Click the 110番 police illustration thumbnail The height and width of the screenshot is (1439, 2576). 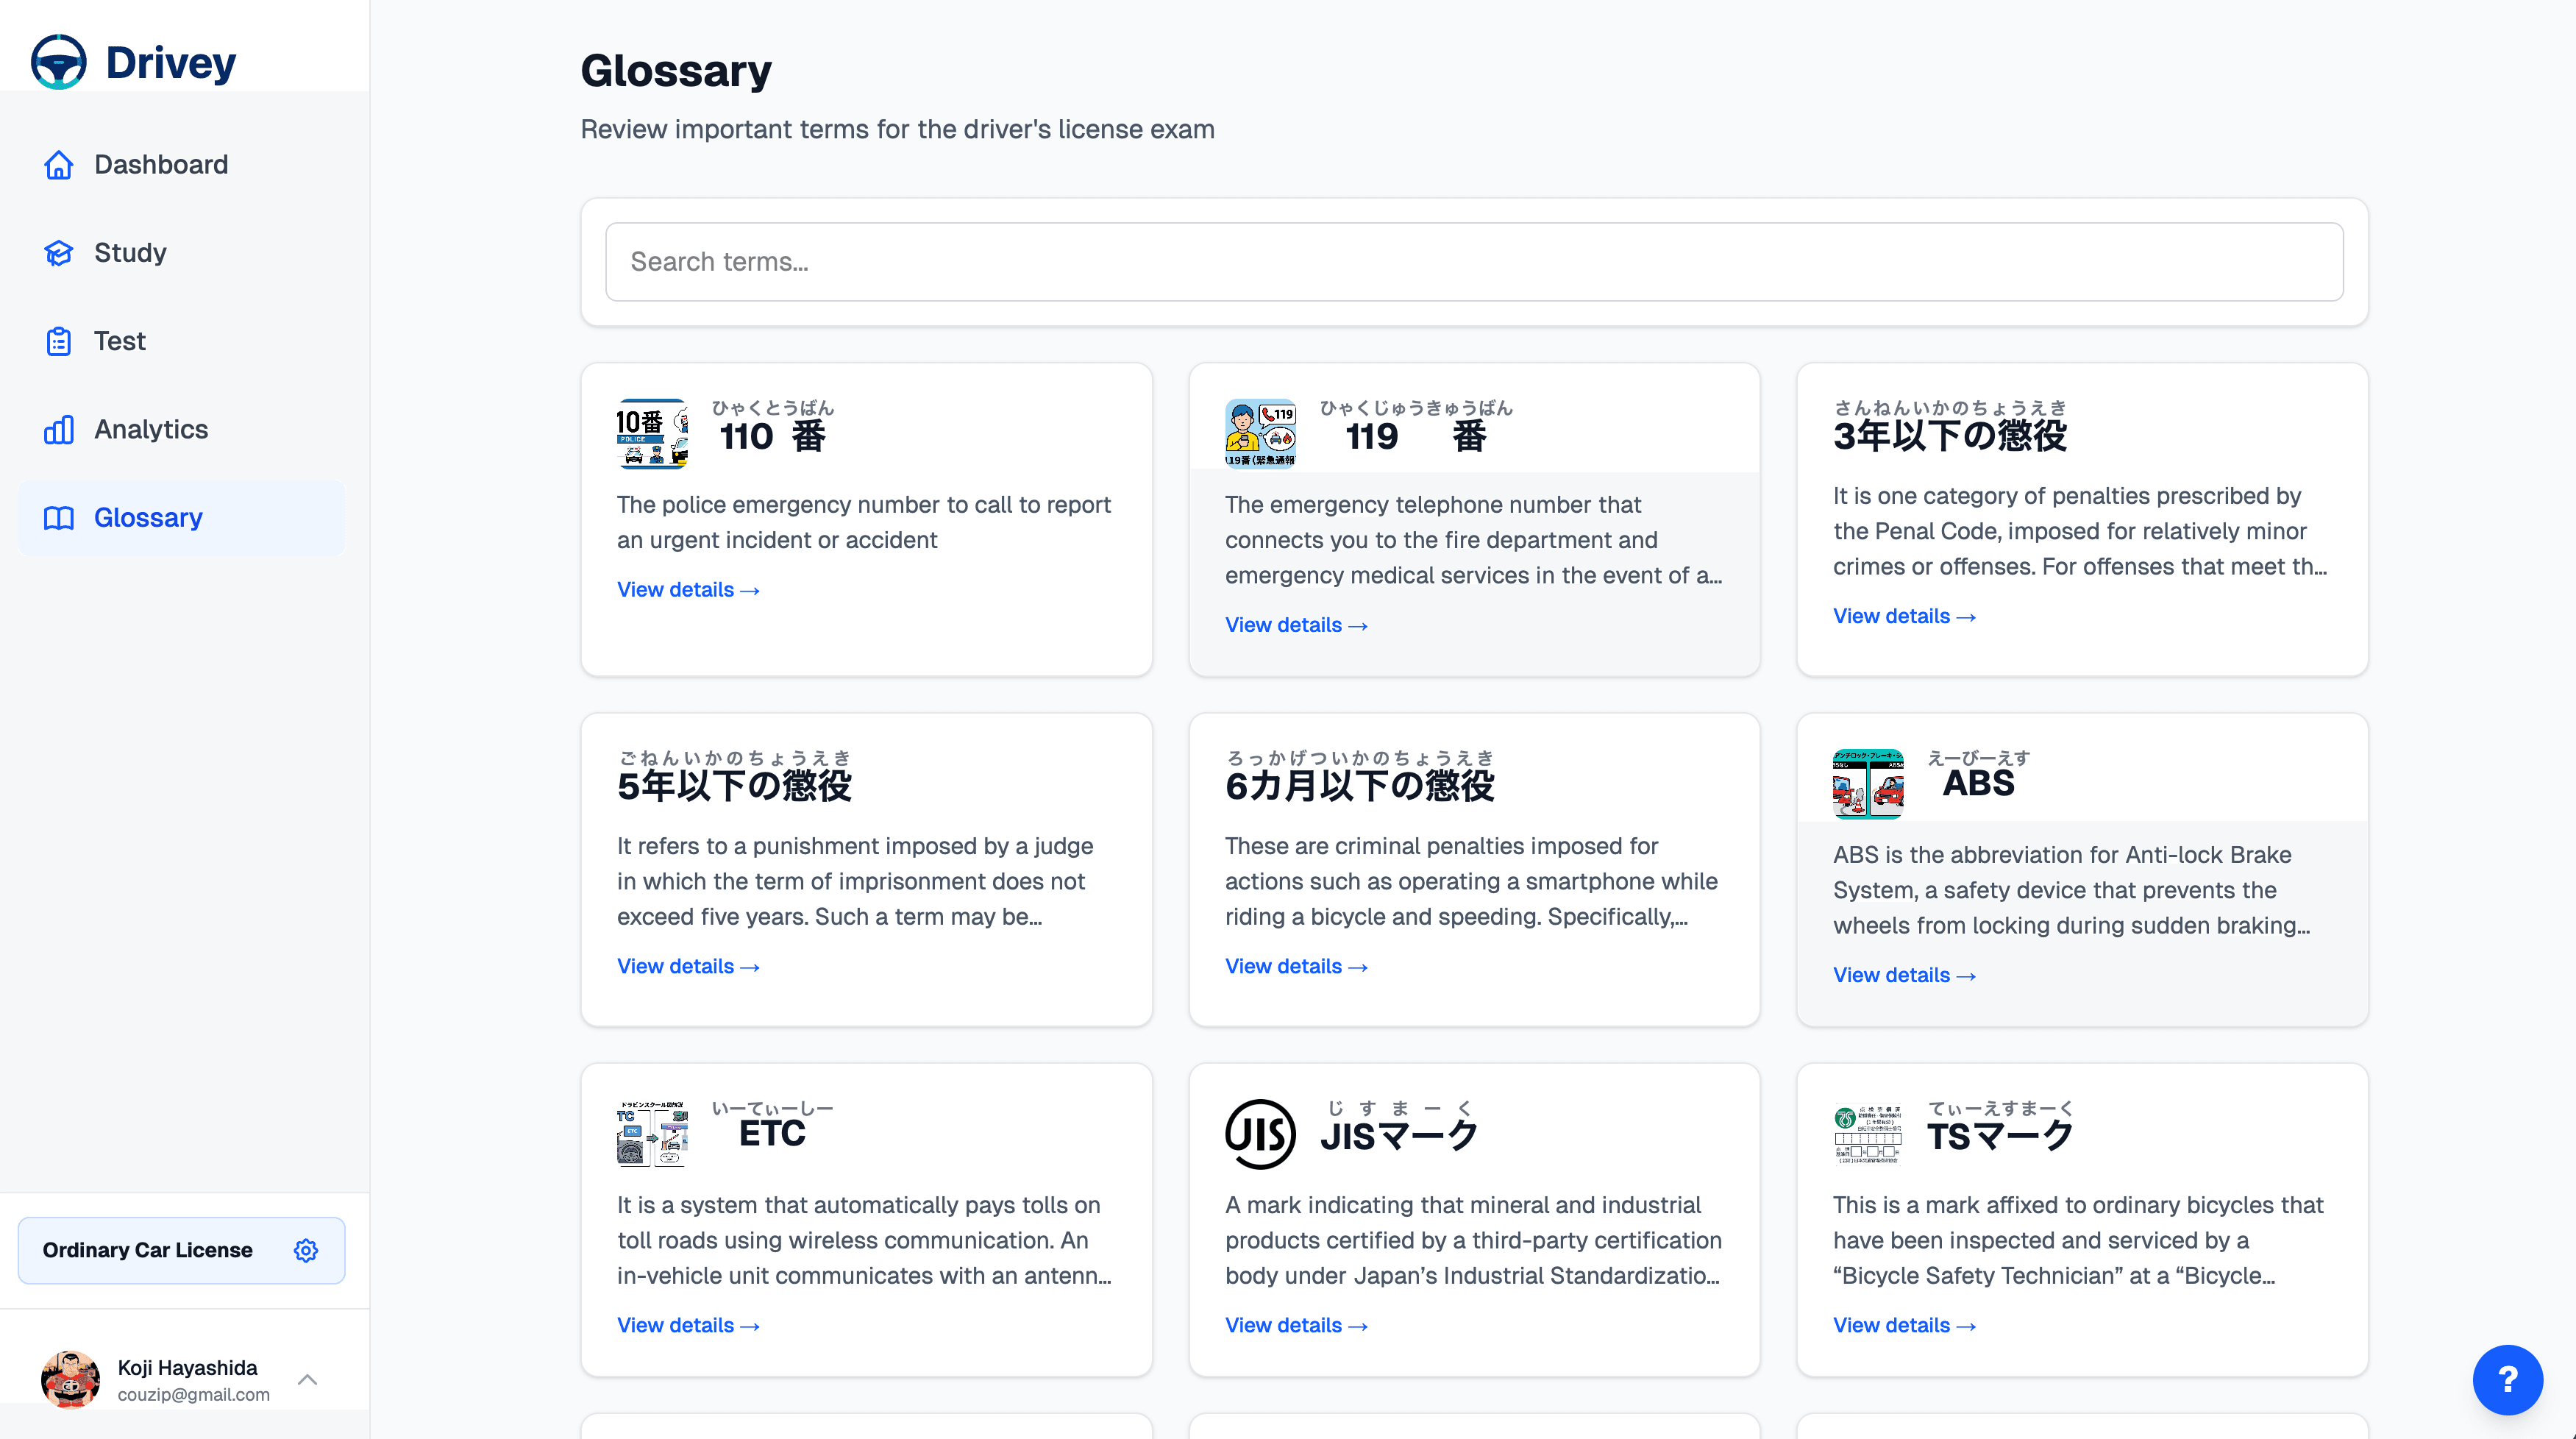(x=652, y=434)
